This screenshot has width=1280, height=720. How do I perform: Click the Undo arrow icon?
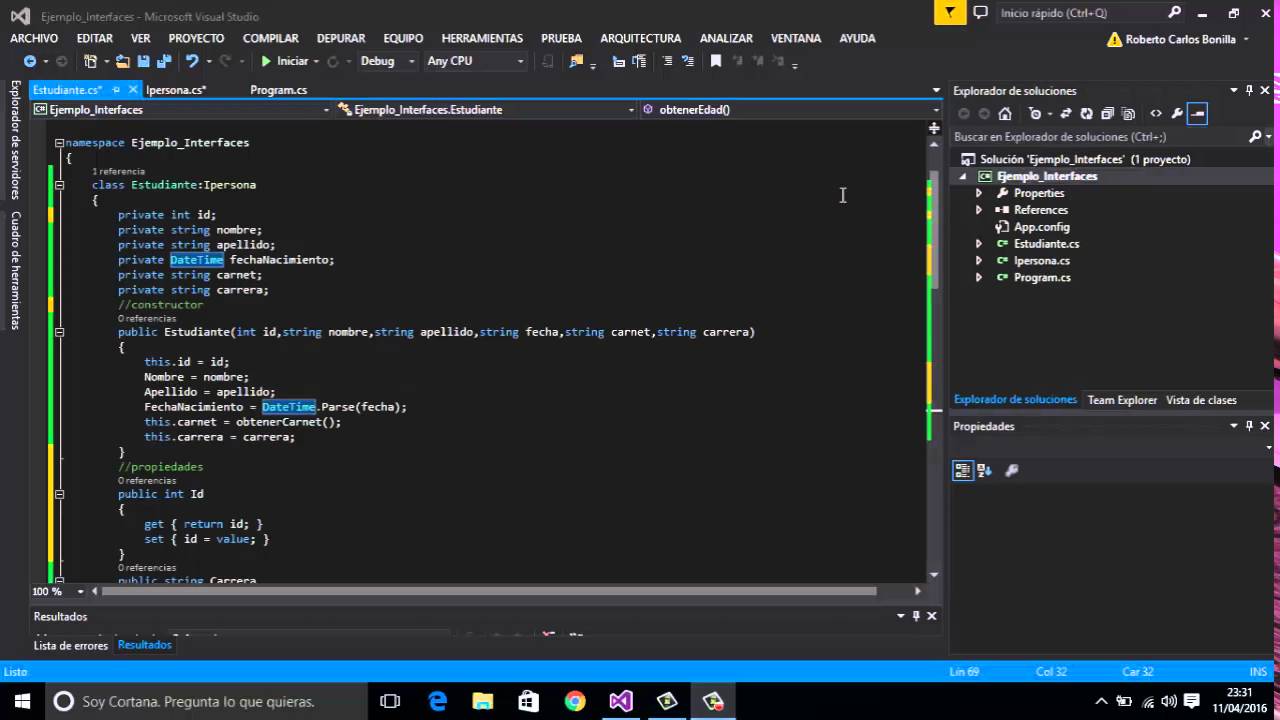coord(191,61)
